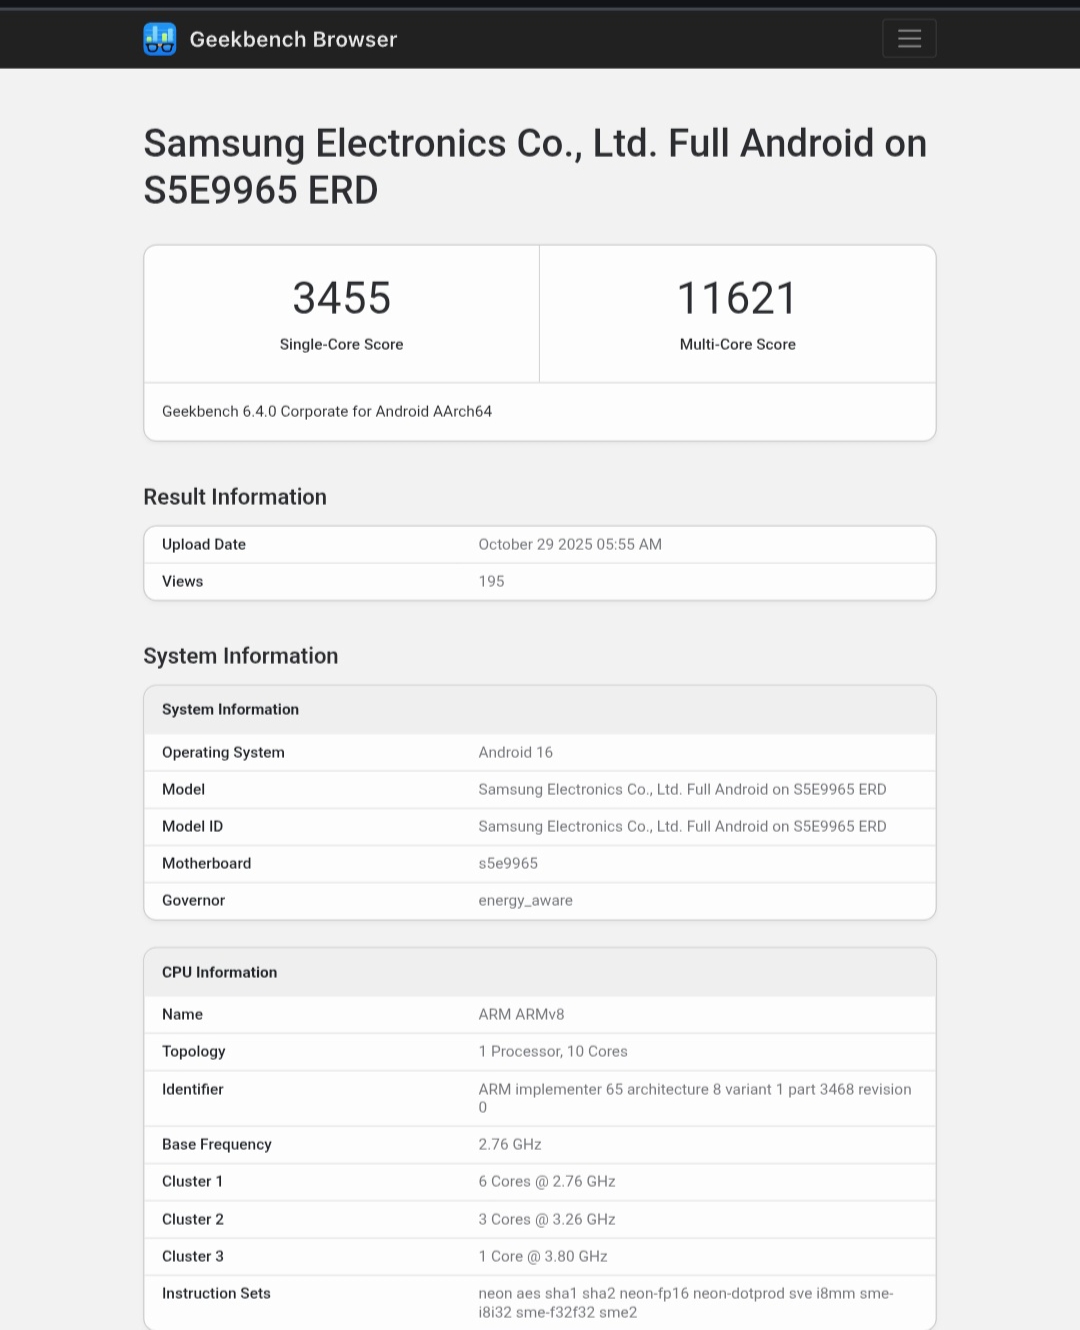Click the Base Frequency 2.76 GHz value
The height and width of the screenshot is (1330, 1080).
(x=510, y=1144)
